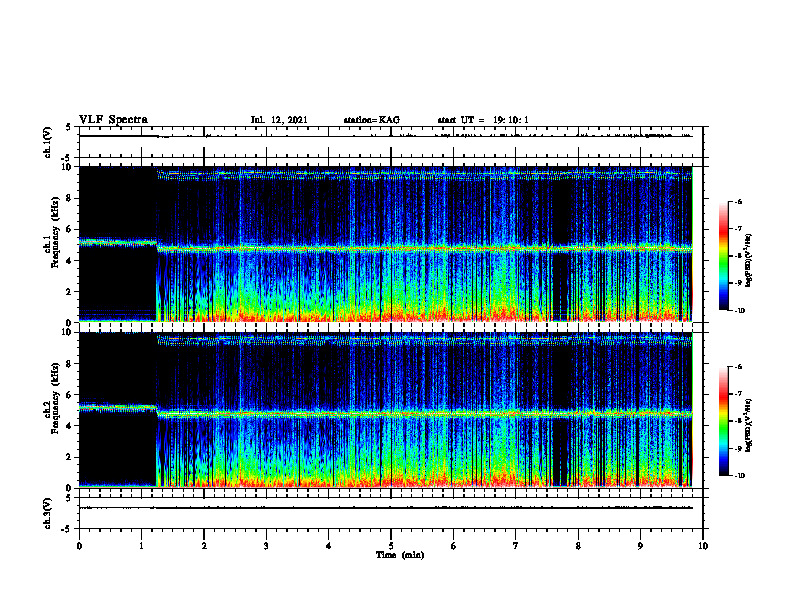
Task: Click the time axis tick label "10"
Action: (x=703, y=546)
